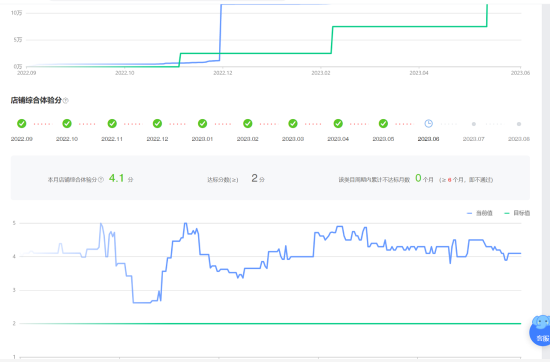Toggle the green 目标值 series in chart legend

tap(517, 213)
